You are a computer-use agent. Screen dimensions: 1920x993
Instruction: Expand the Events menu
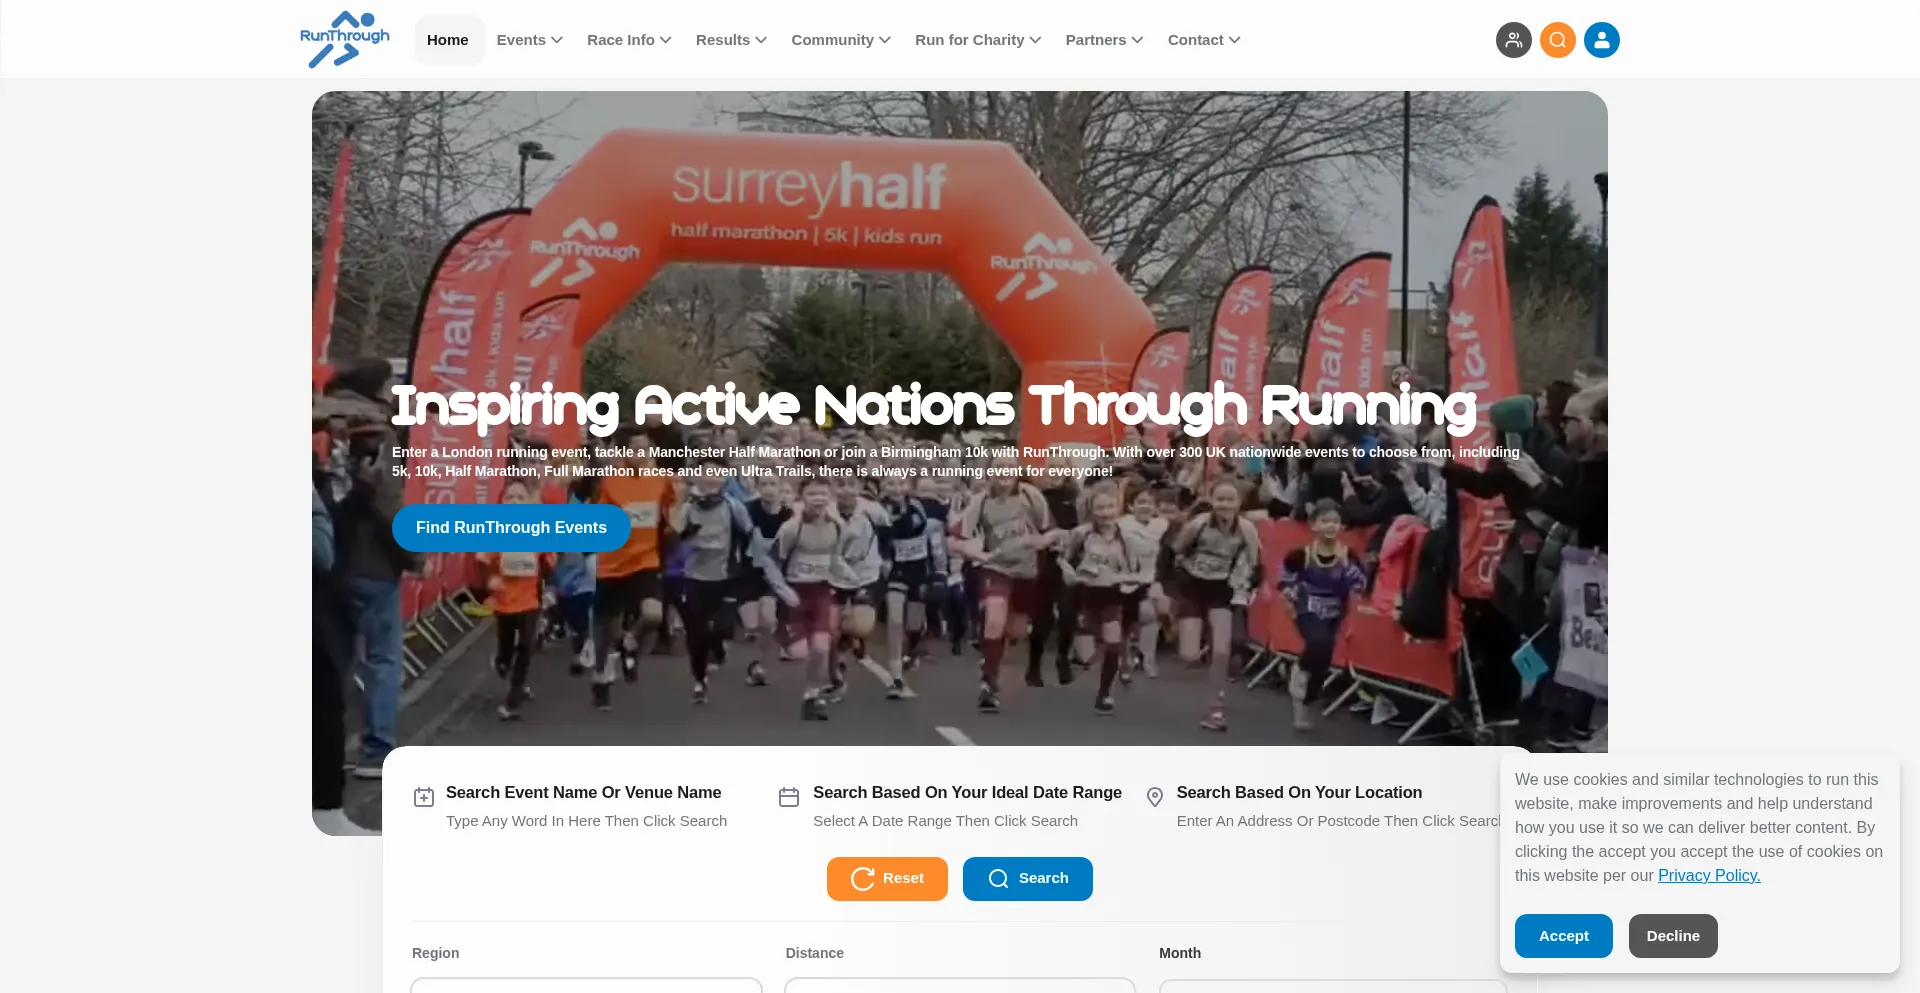pyautogui.click(x=530, y=40)
